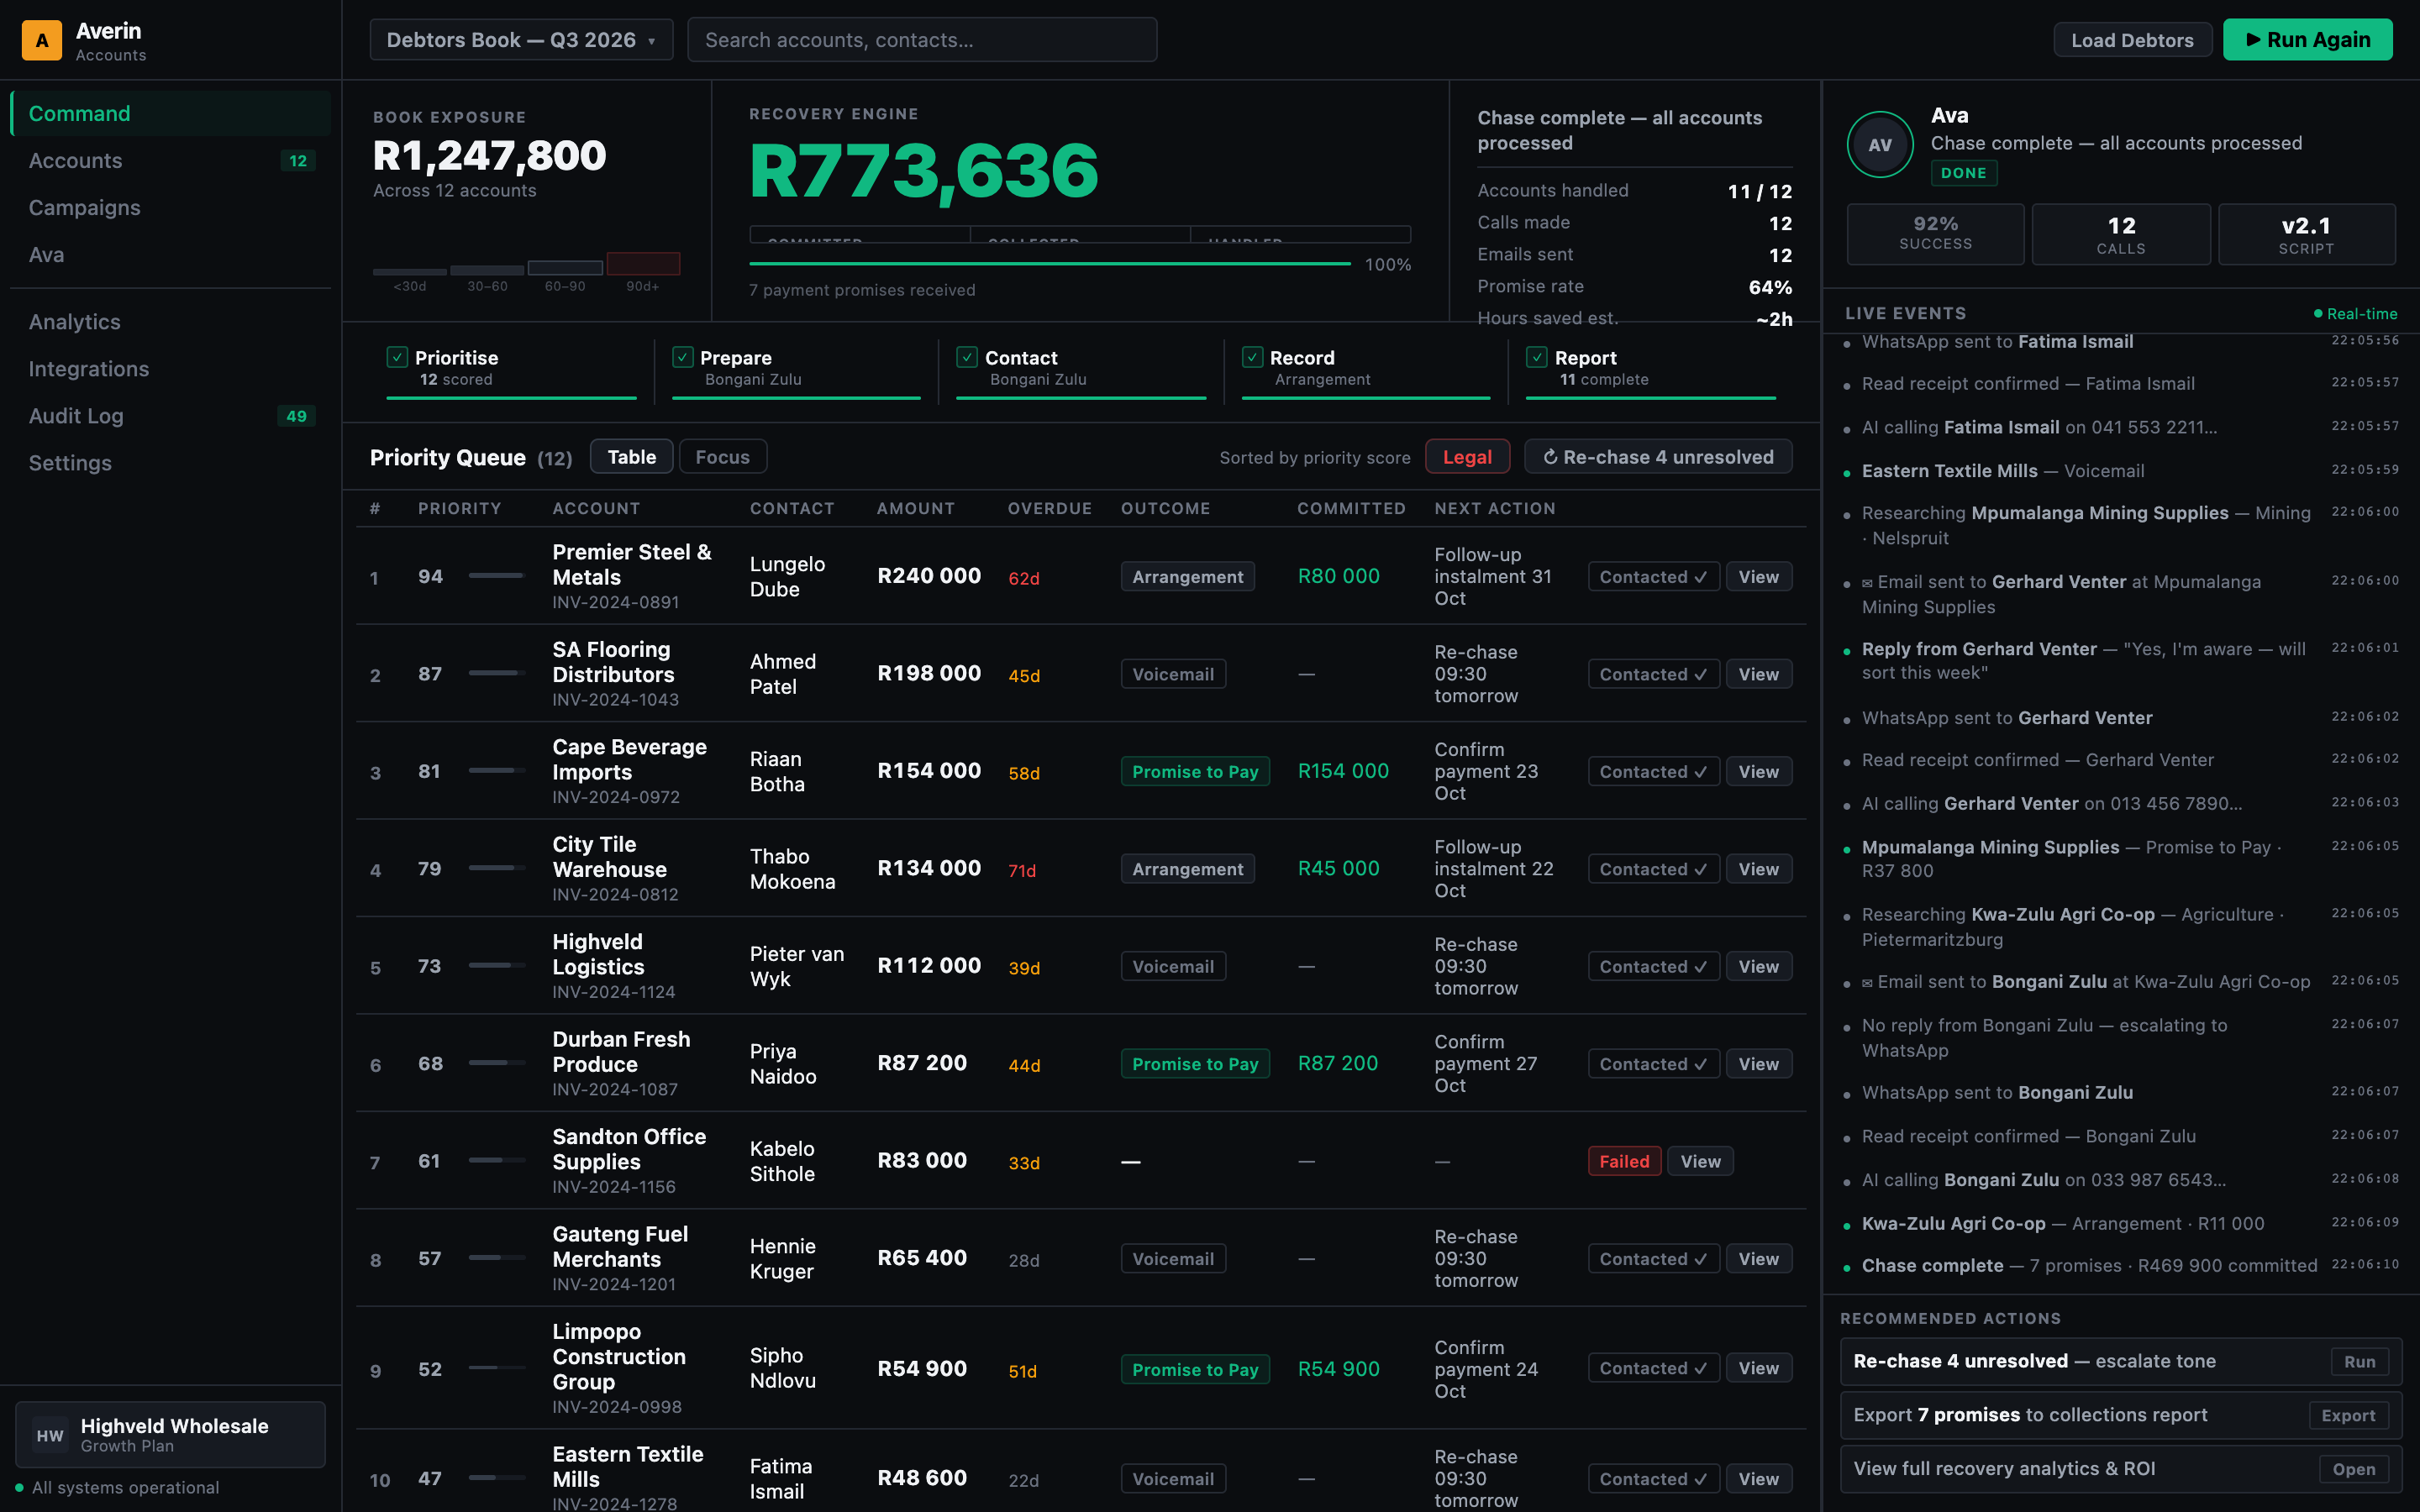Click the Real-time indicator dot

point(2318,314)
